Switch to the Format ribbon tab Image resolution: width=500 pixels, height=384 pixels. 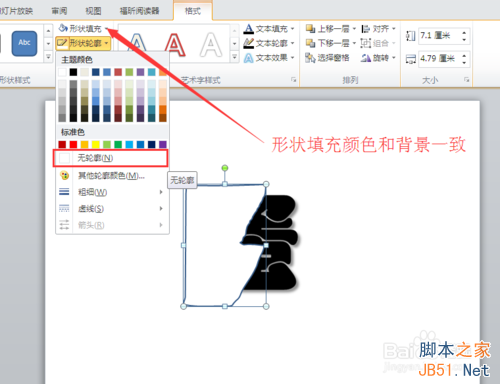tap(193, 11)
